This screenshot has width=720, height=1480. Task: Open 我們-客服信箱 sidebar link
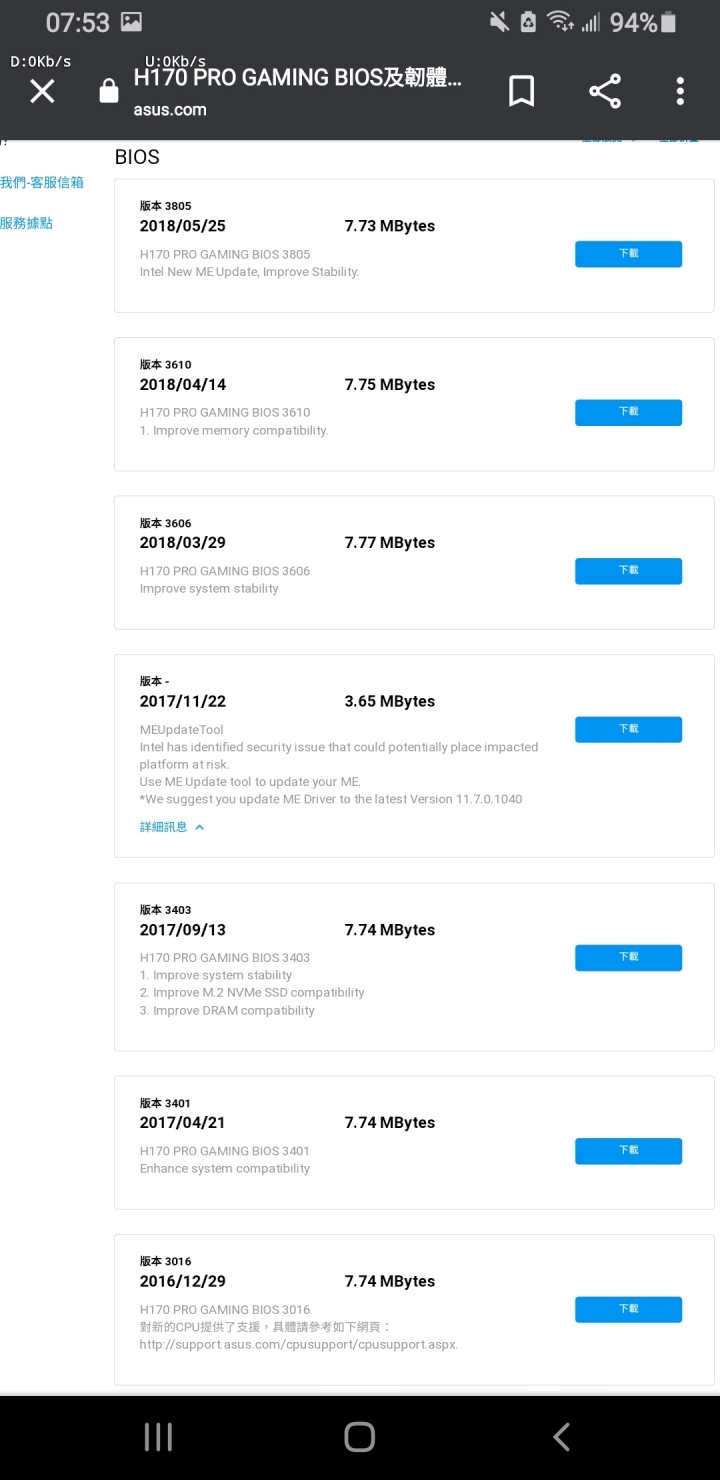tap(42, 182)
